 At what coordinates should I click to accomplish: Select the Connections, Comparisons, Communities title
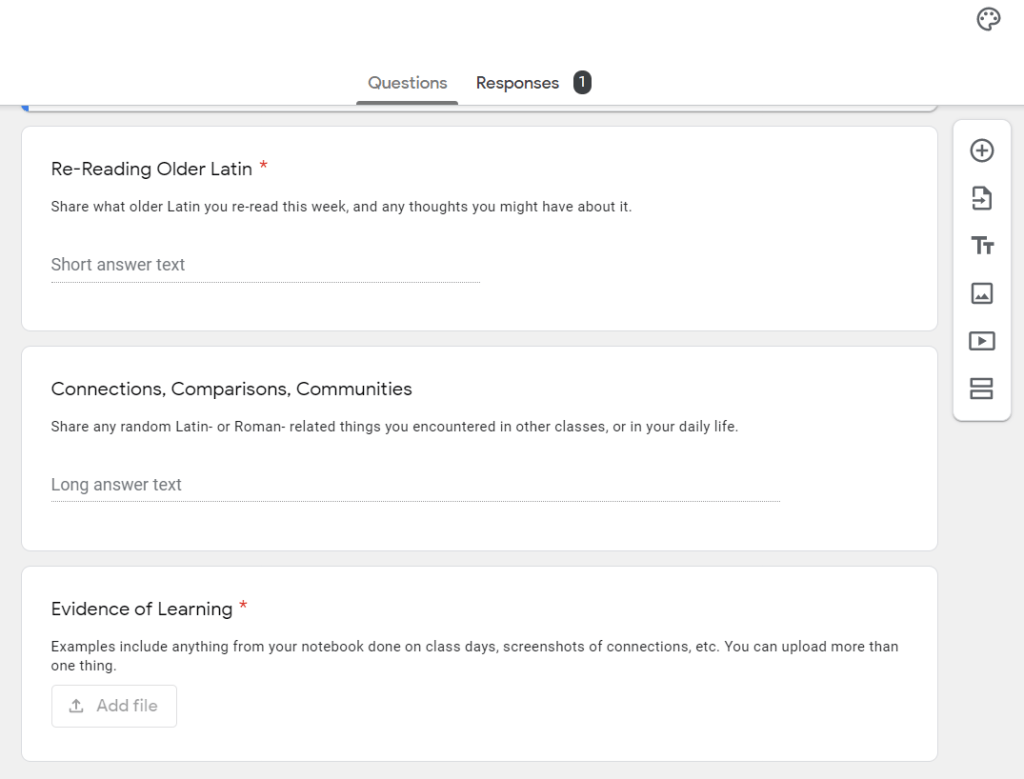click(231, 389)
